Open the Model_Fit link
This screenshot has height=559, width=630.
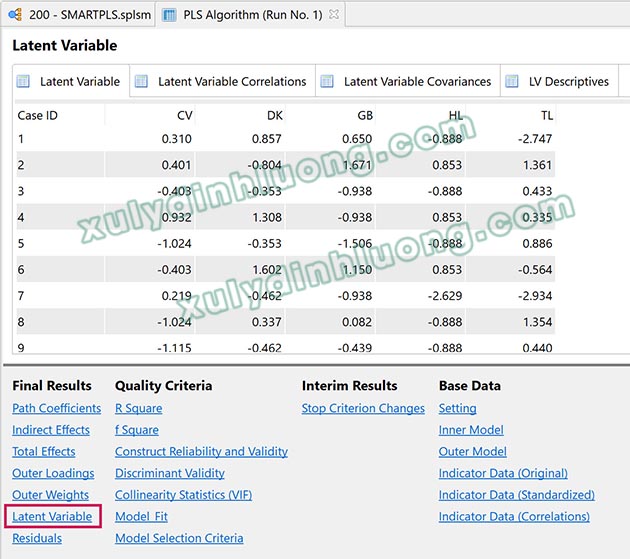[x=141, y=516]
